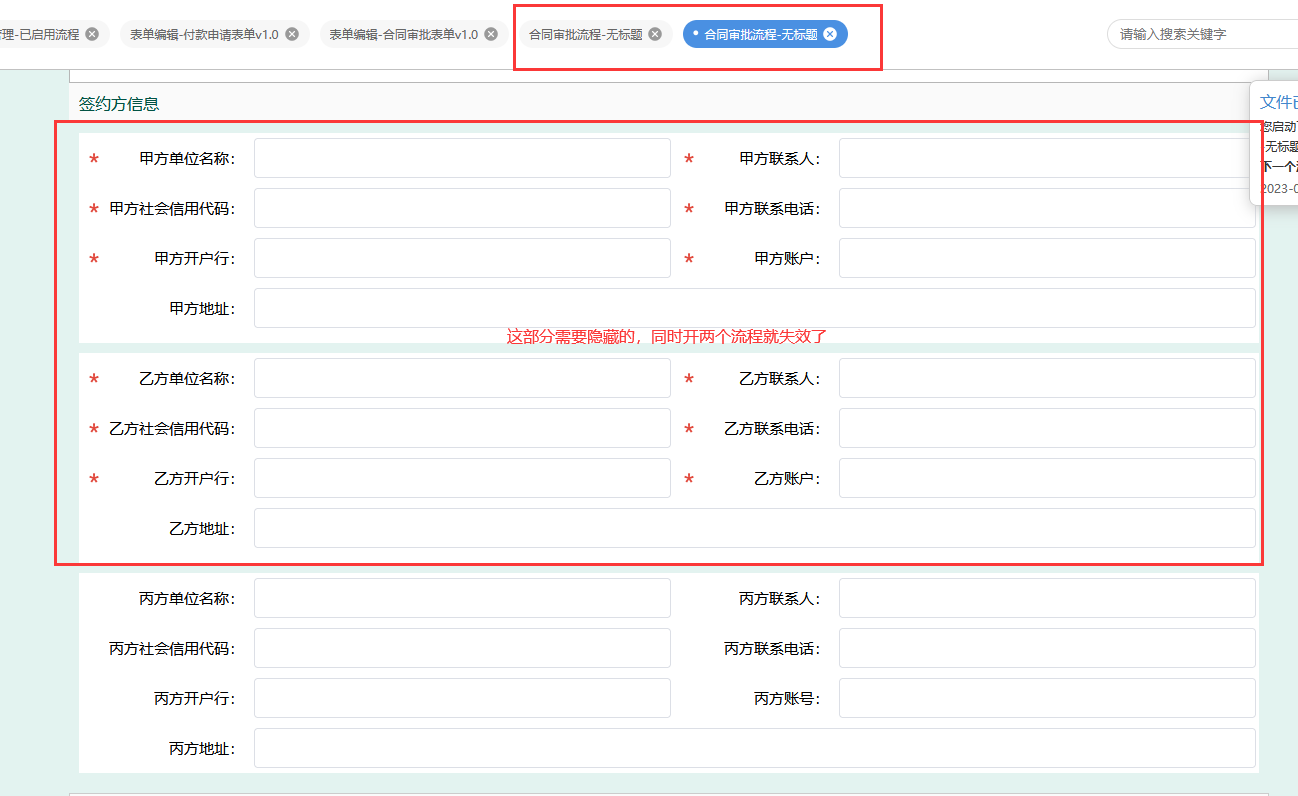Image resolution: width=1298 pixels, height=796 pixels.
Task: Close the 表单编辑-付款申请表单v1.0 tab
Action: click(292, 34)
